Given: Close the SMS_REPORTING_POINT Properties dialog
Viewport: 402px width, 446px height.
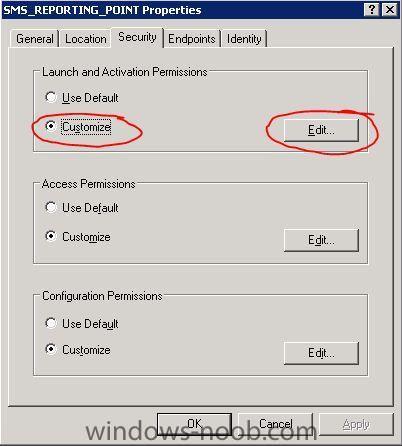Looking at the screenshot, I should point(390,10).
